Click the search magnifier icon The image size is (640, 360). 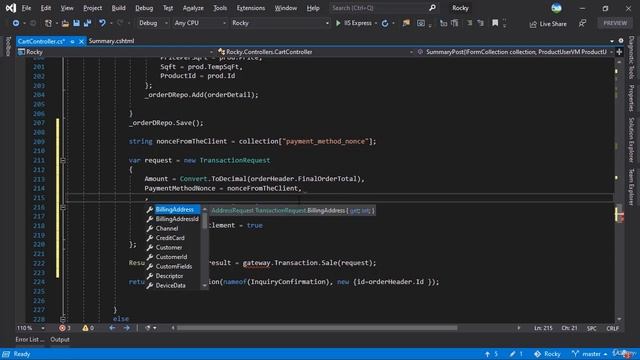432,8
